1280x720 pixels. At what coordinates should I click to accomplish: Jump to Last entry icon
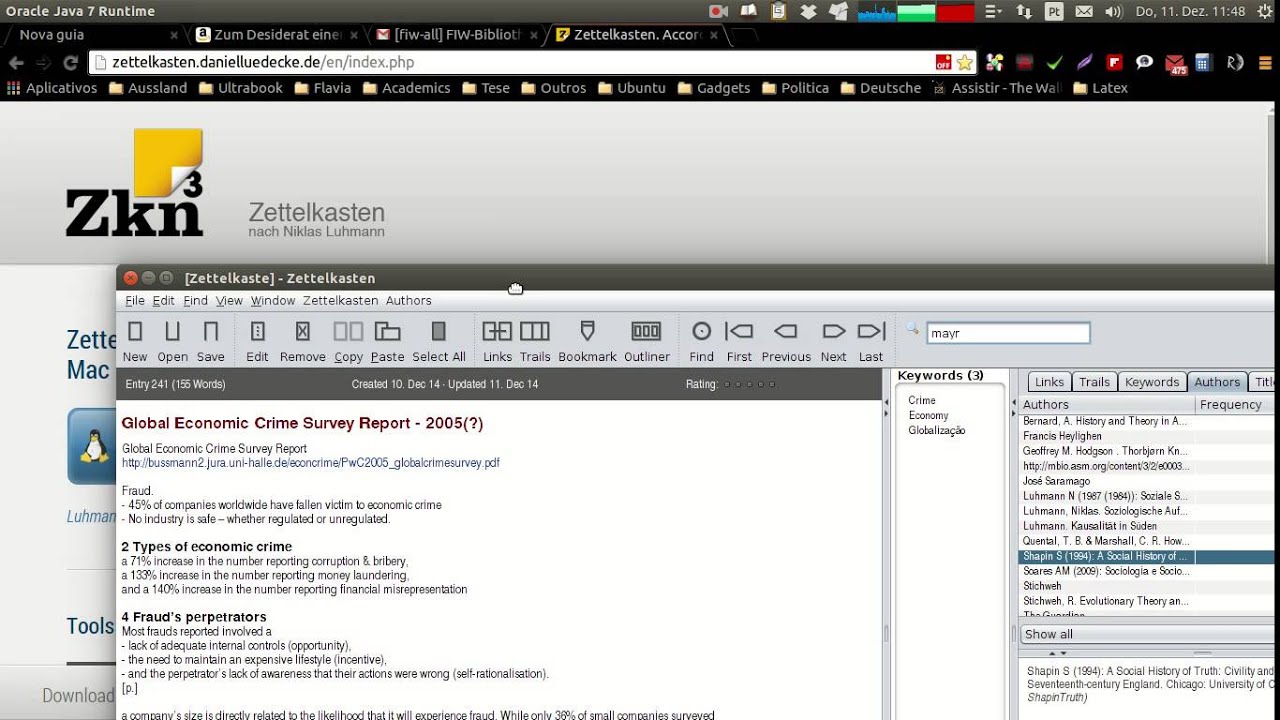coord(871,331)
